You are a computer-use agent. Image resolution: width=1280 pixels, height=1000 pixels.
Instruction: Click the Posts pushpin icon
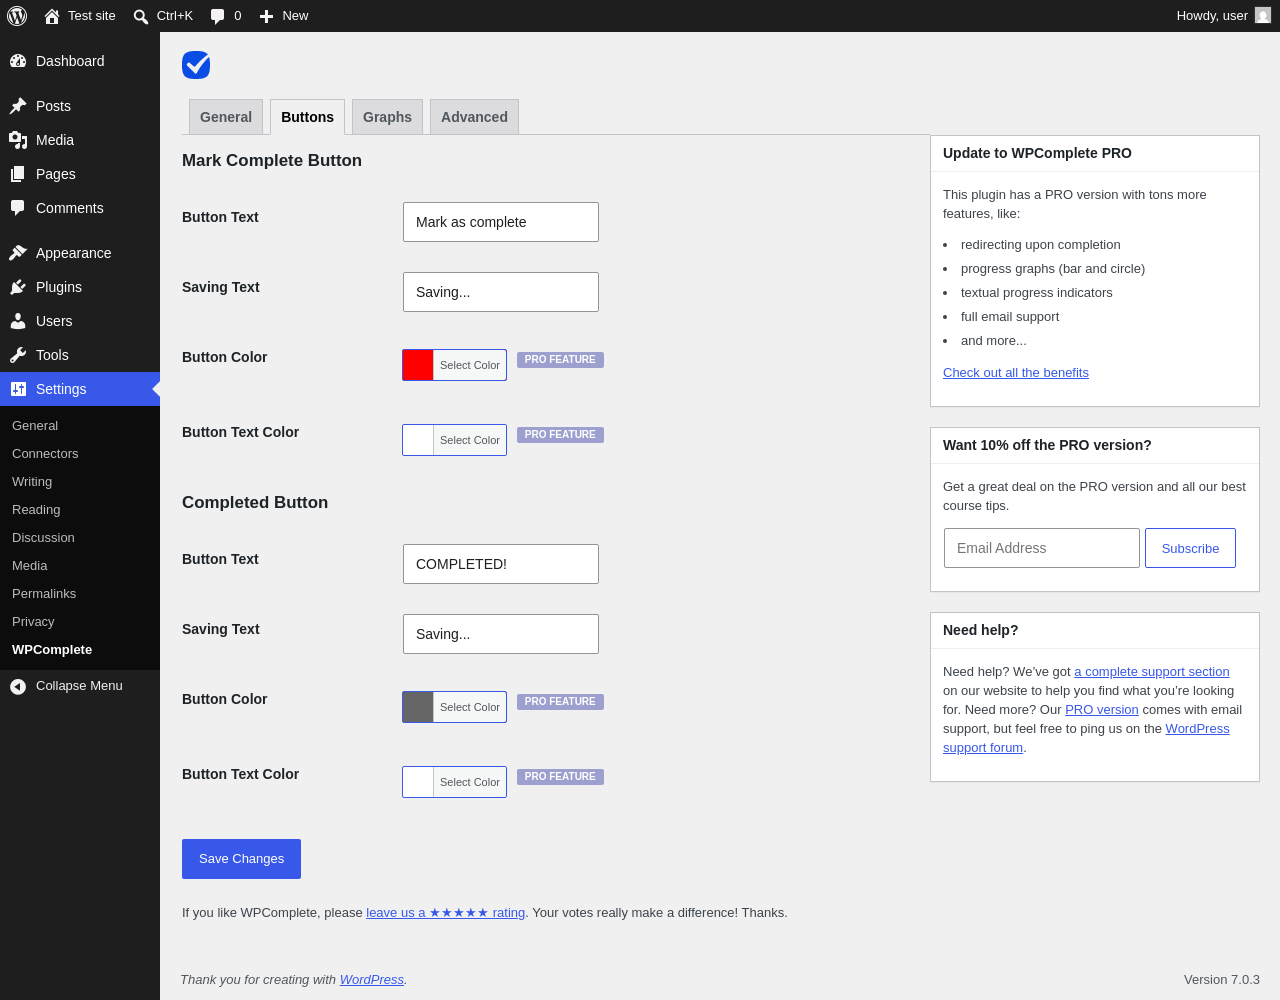tap(18, 106)
